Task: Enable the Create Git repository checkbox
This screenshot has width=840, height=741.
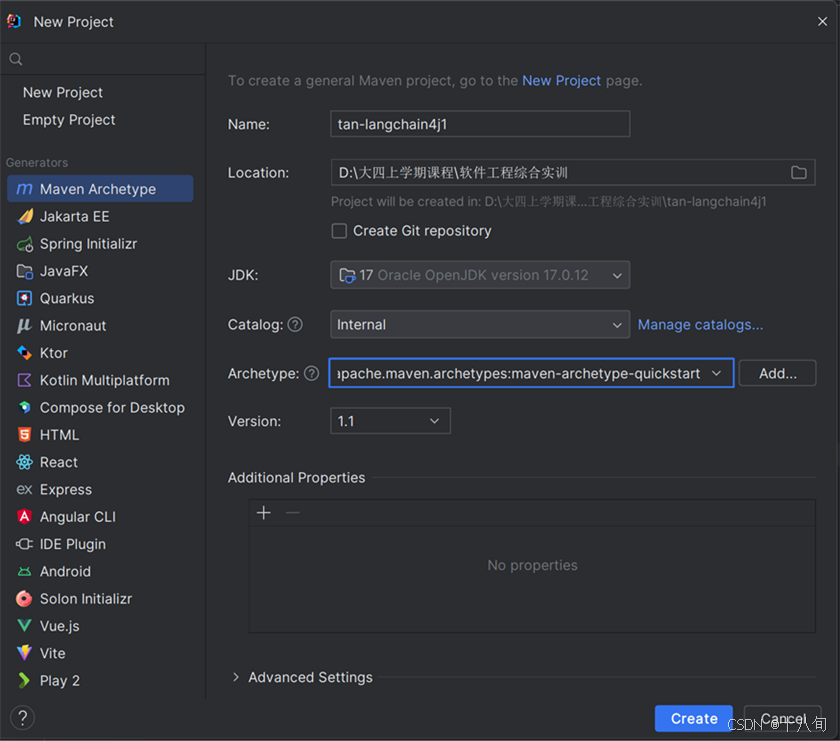Action: [x=339, y=231]
